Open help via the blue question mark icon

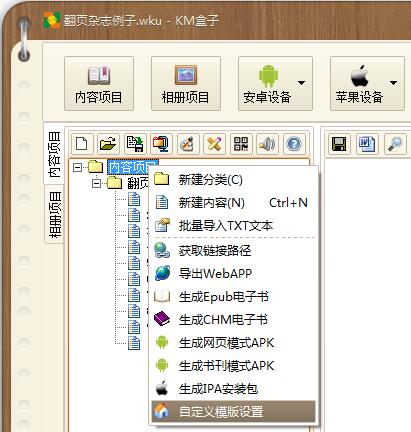(x=294, y=144)
